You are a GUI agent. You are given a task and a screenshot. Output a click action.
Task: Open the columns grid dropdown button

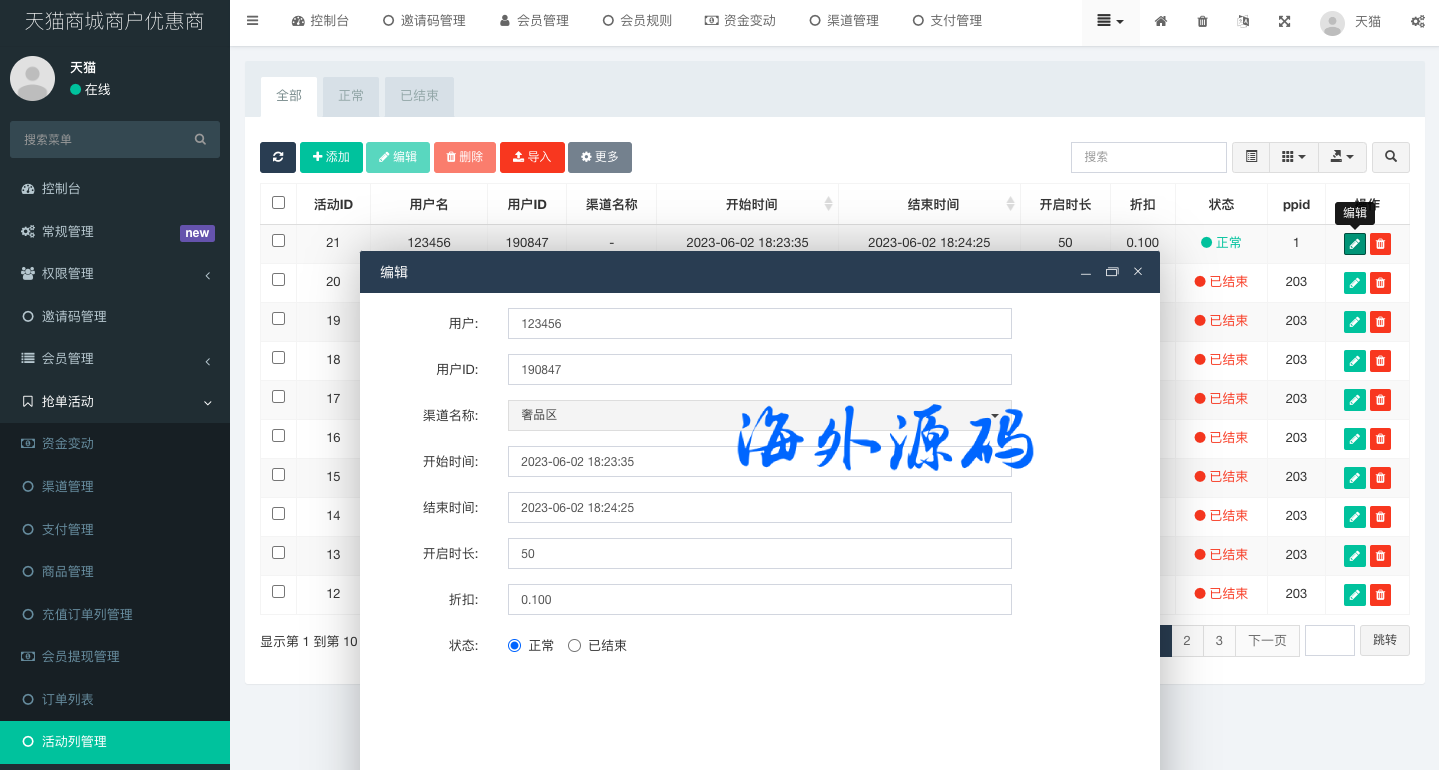click(1293, 157)
